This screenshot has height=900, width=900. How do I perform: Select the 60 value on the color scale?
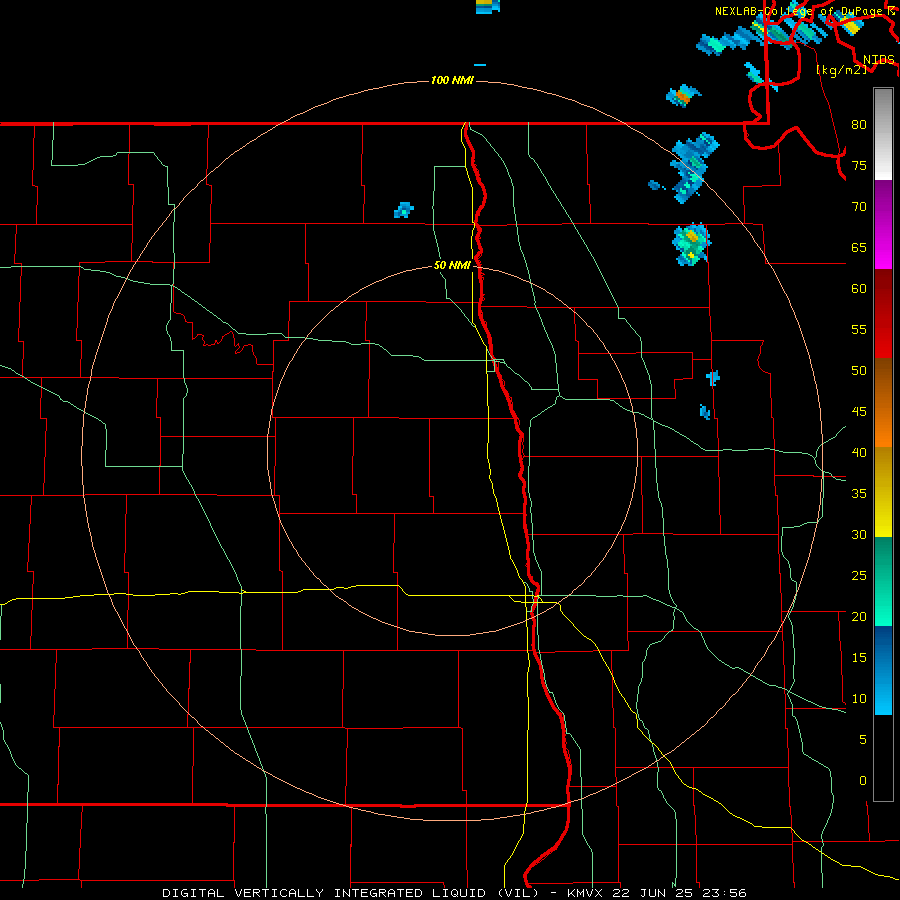859,289
